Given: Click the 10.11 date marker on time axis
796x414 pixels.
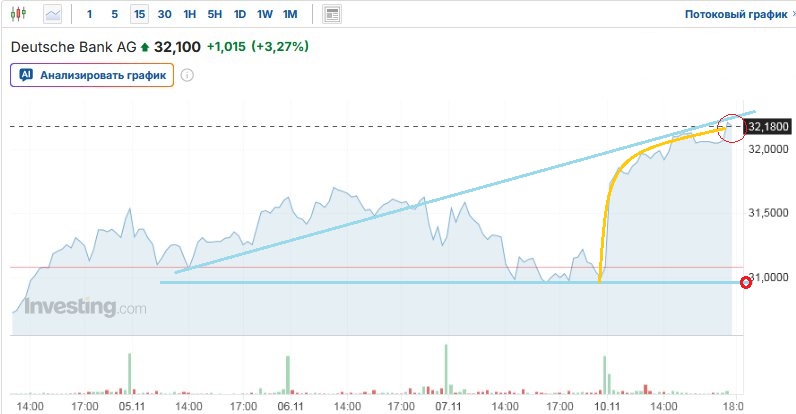Looking at the screenshot, I should [604, 407].
